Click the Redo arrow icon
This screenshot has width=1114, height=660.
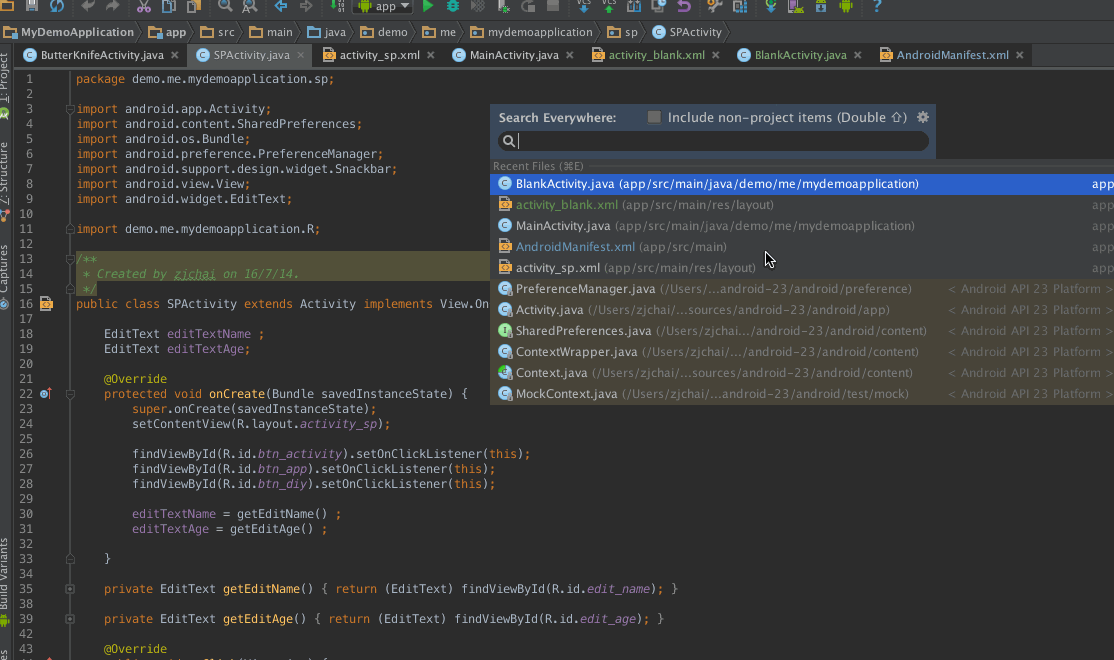pos(112,6)
